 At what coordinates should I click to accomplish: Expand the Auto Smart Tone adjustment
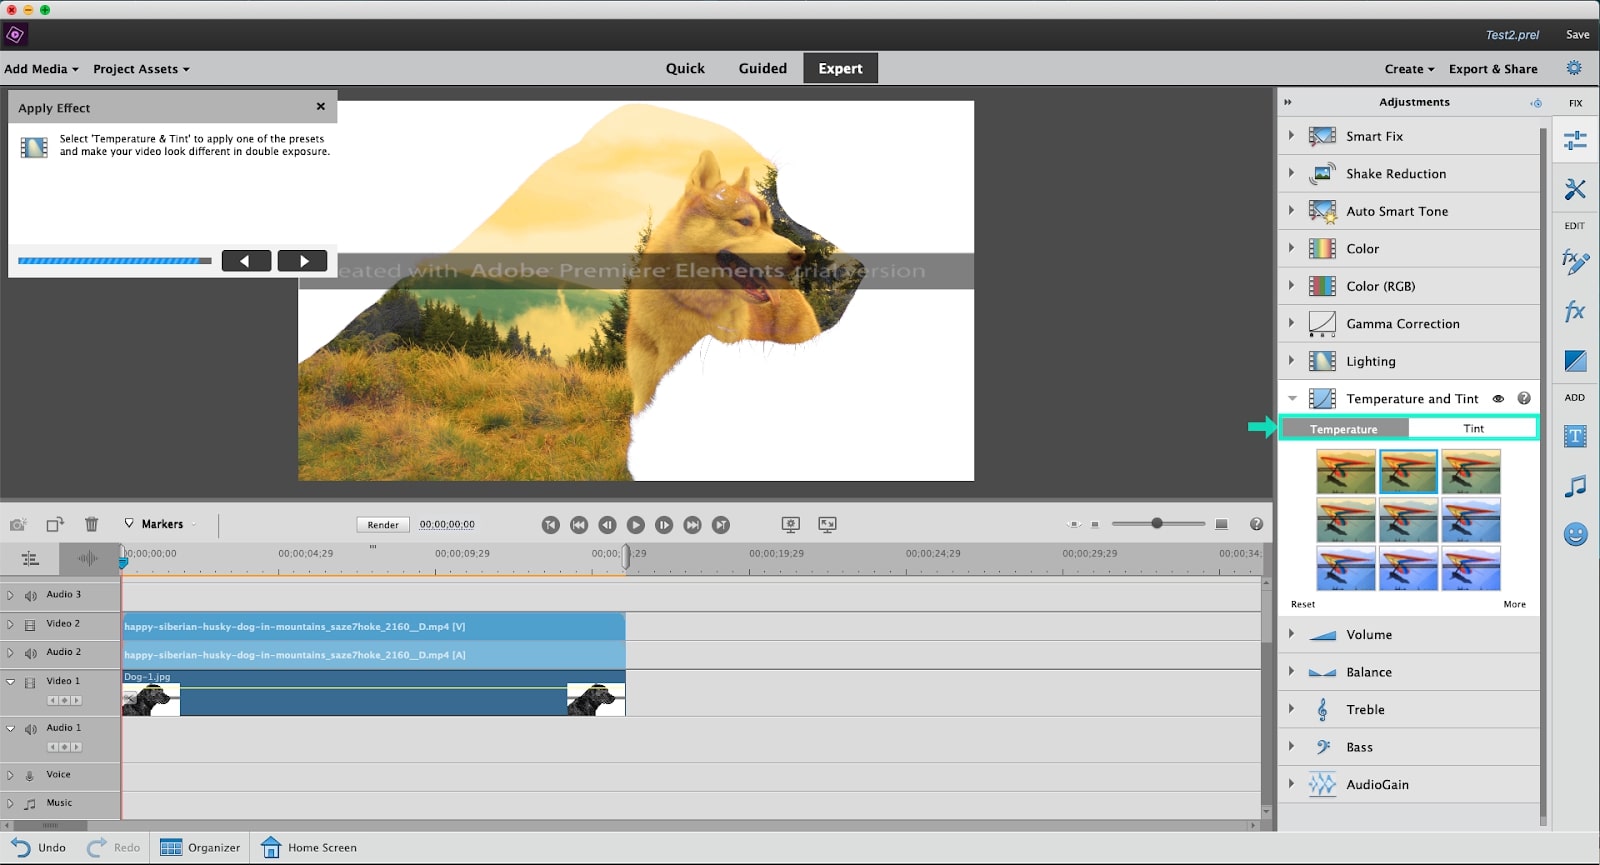(x=1291, y=211)
